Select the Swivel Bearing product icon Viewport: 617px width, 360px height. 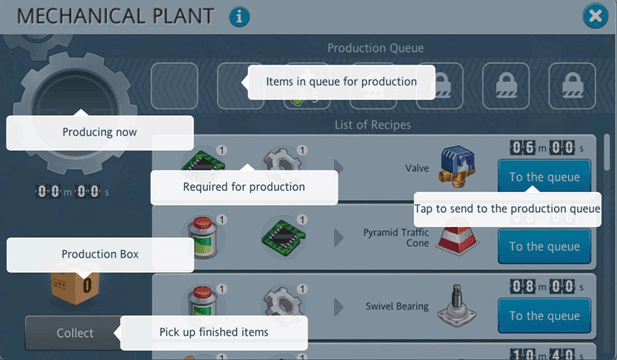[x=457, y=306]
